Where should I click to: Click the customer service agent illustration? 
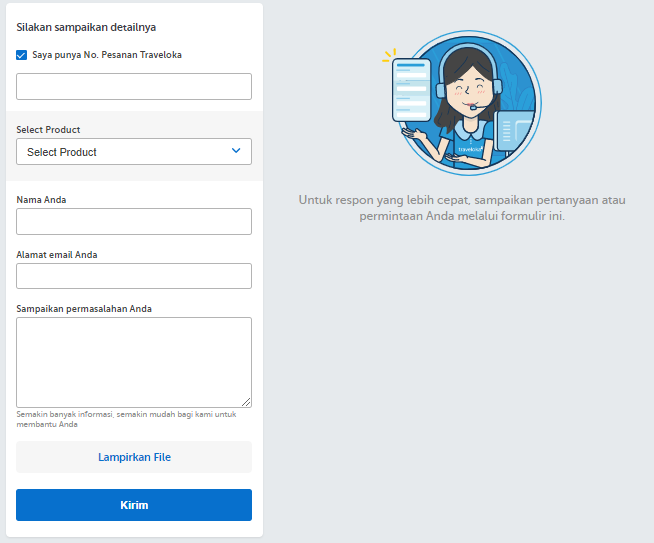pos(463,103)
